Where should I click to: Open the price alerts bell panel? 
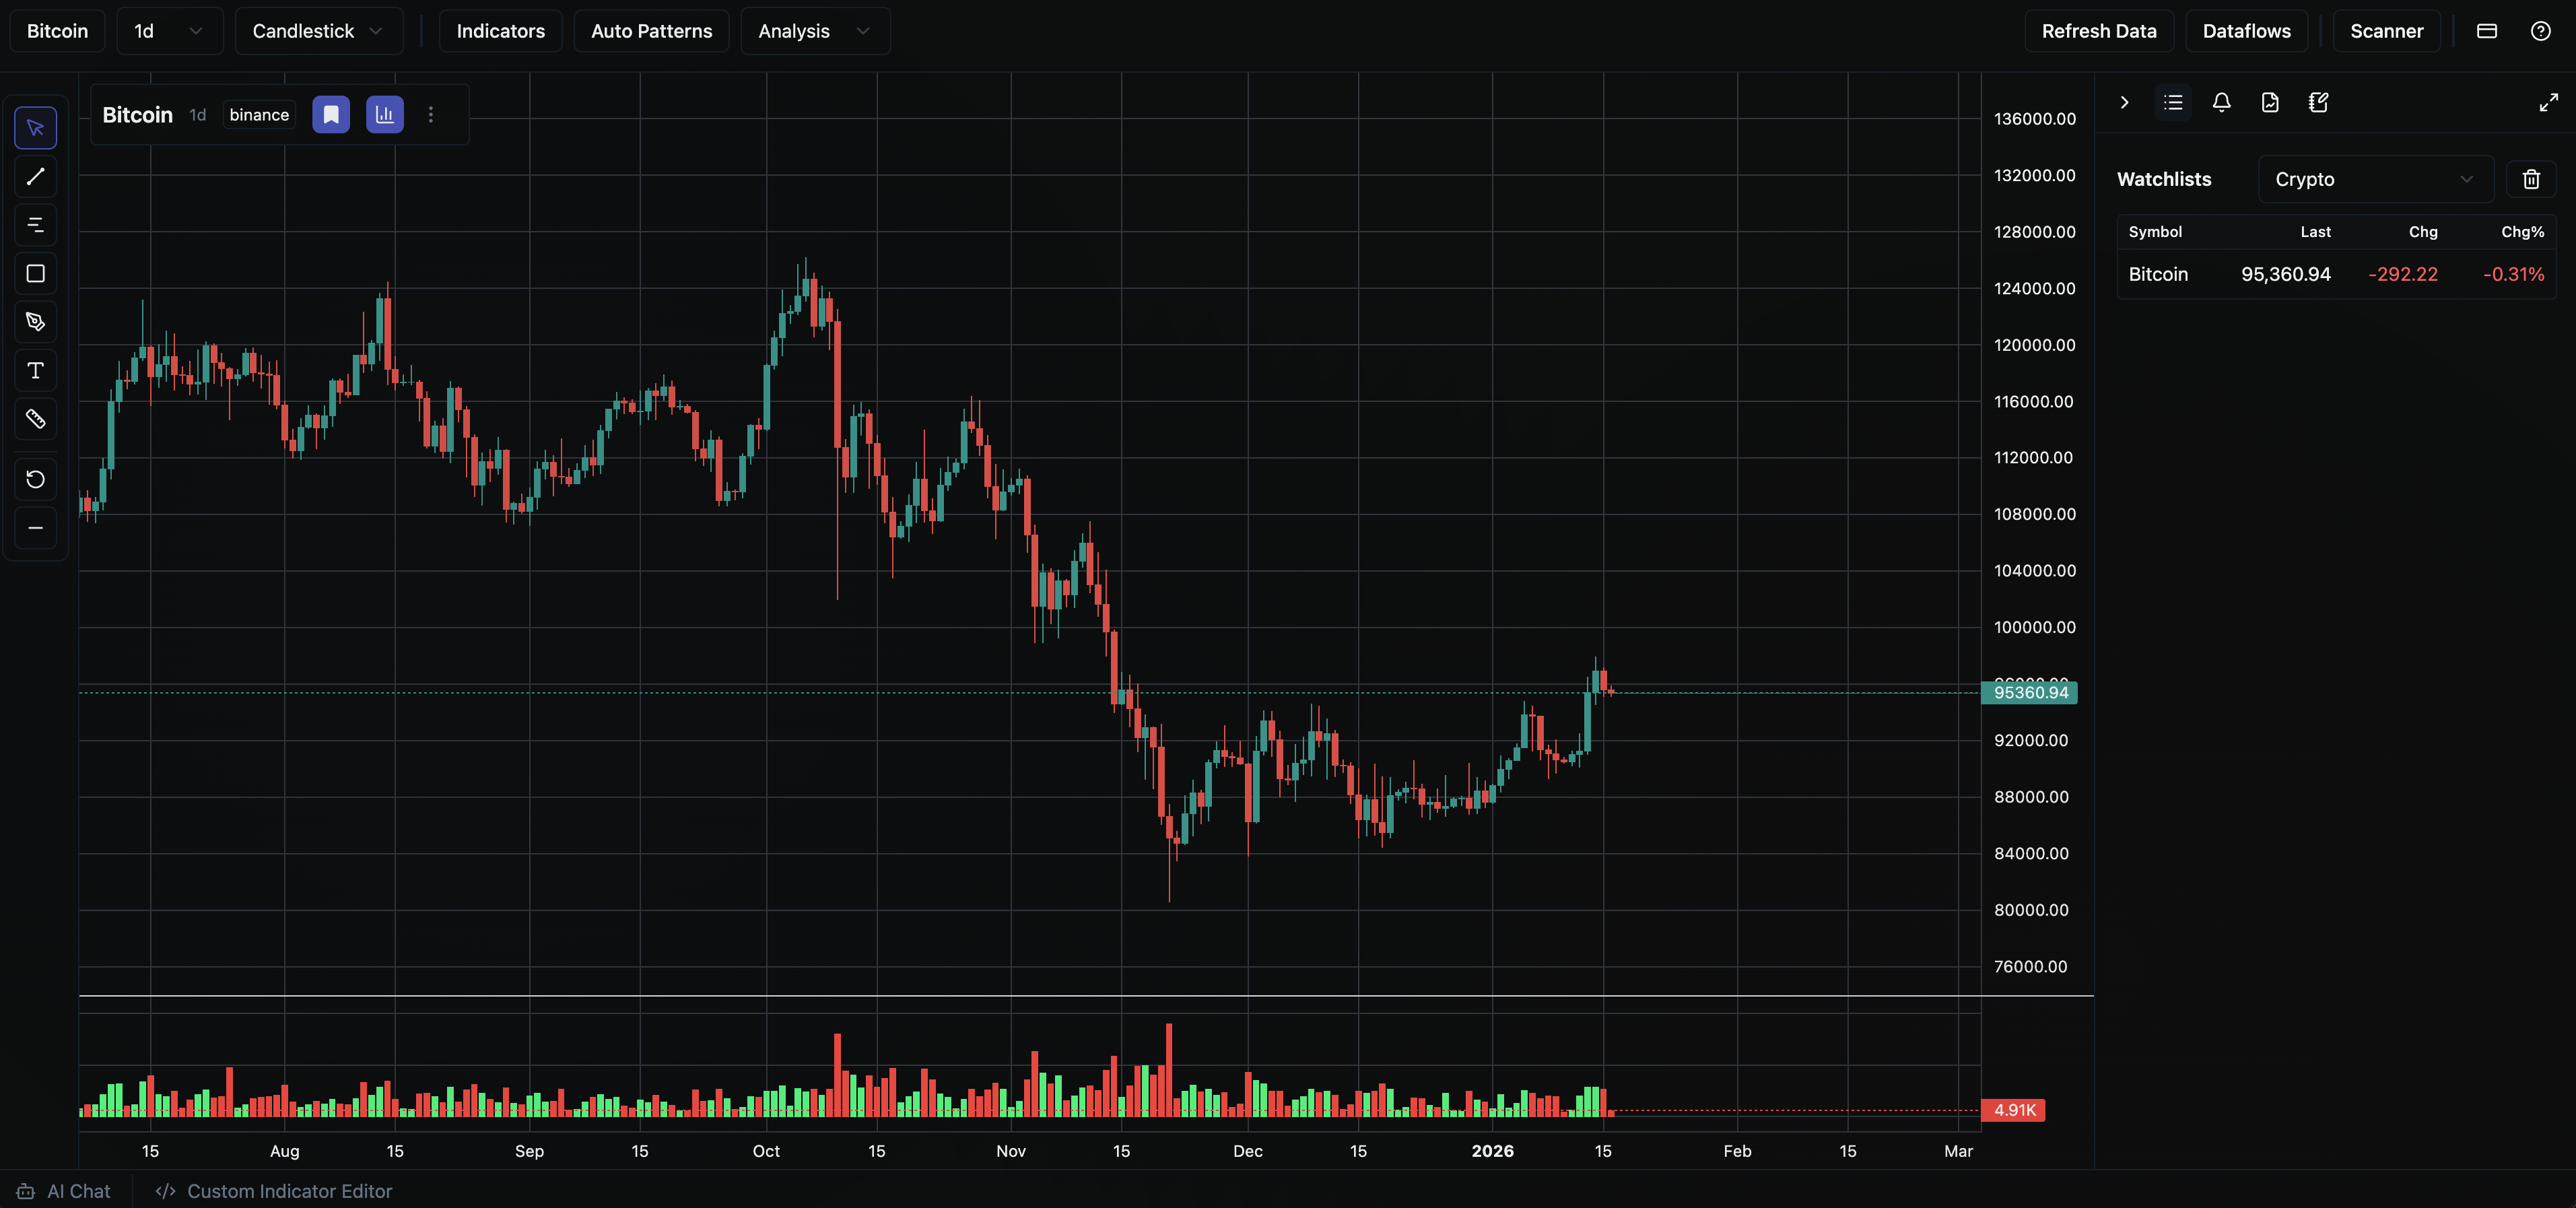point(2221,102)
